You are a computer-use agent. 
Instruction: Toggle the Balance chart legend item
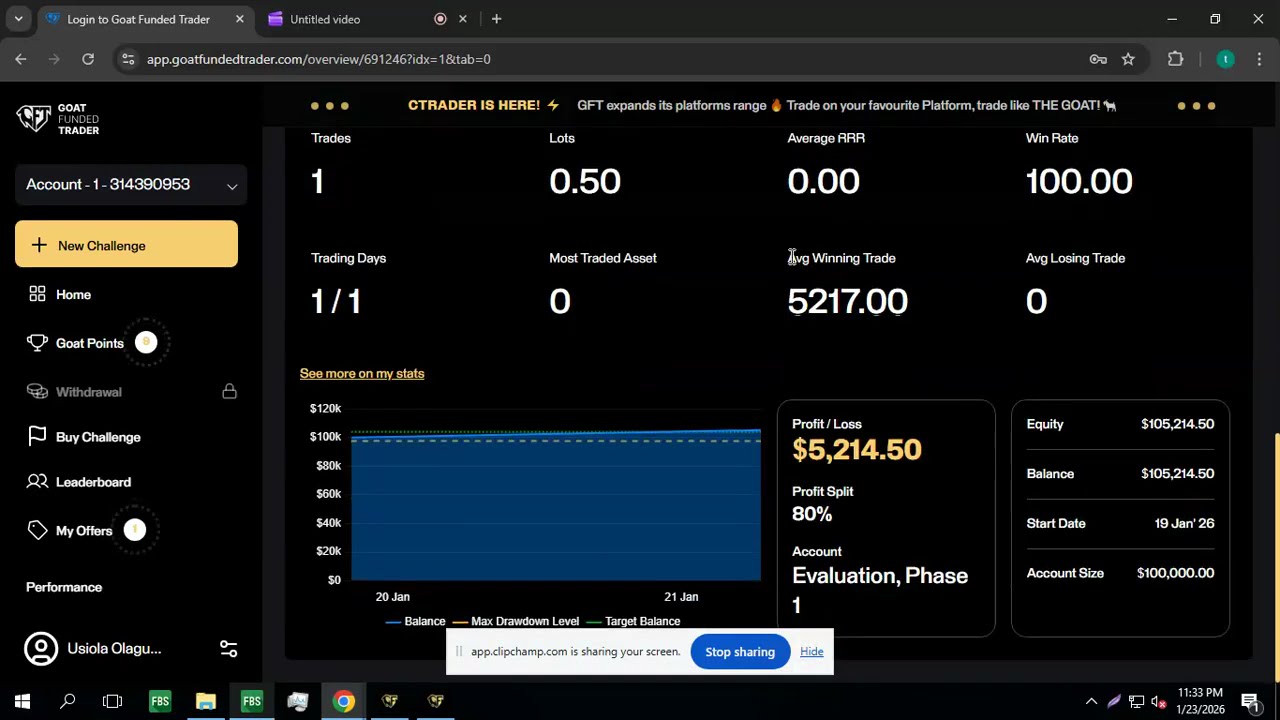[x=415, y=621]
